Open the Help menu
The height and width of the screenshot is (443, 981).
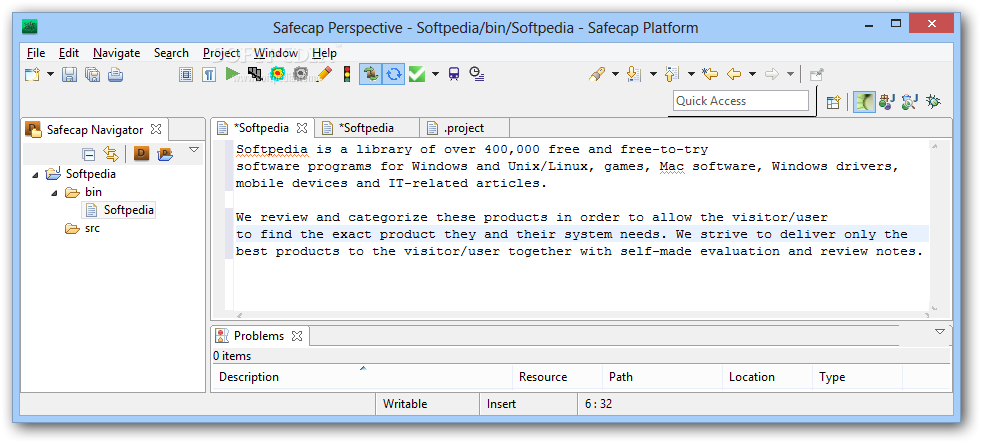point(324,53)
